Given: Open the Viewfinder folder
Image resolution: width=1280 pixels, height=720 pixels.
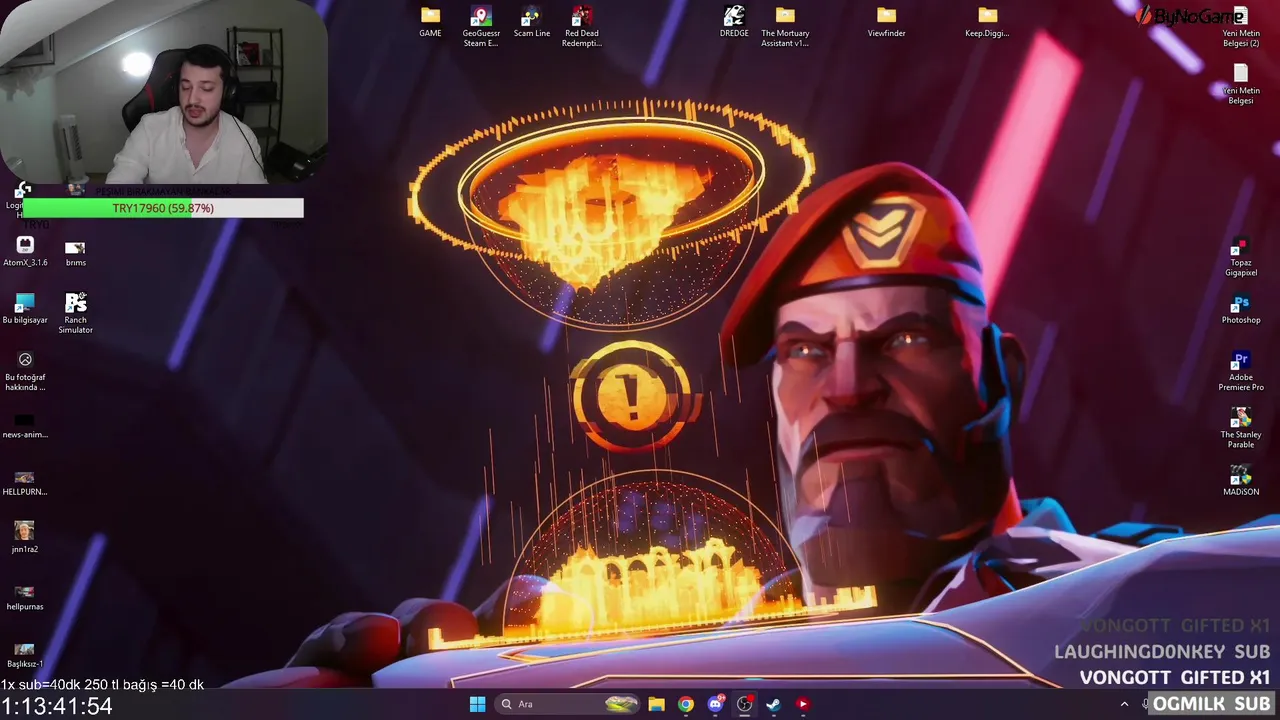Looking at the screenshot, I should click(x=886, y=22).
